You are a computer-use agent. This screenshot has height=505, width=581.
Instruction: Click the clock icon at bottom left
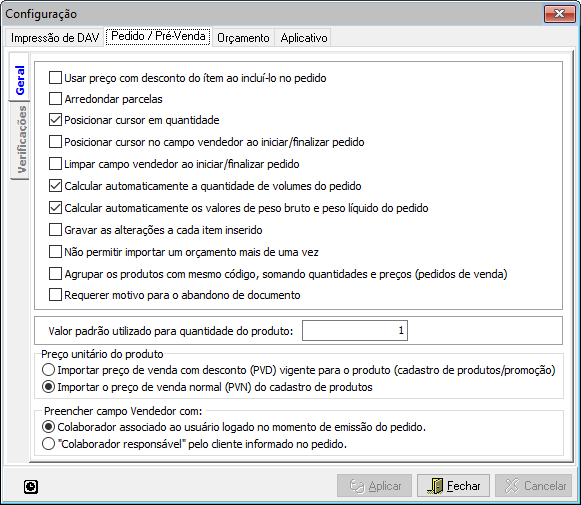[x=31, y=486]
